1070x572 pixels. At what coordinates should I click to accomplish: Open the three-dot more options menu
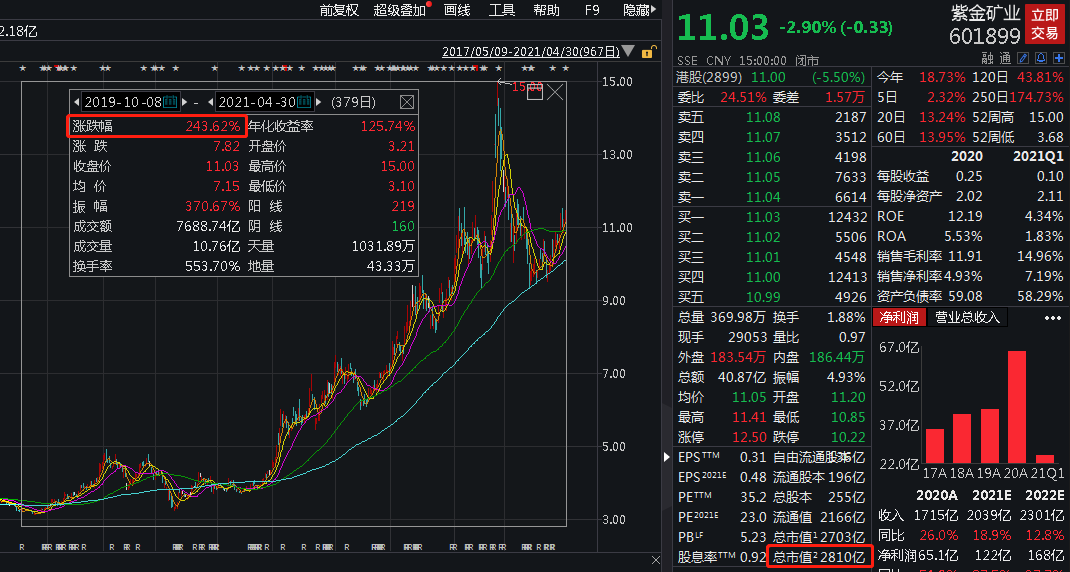coord(1053,318)
